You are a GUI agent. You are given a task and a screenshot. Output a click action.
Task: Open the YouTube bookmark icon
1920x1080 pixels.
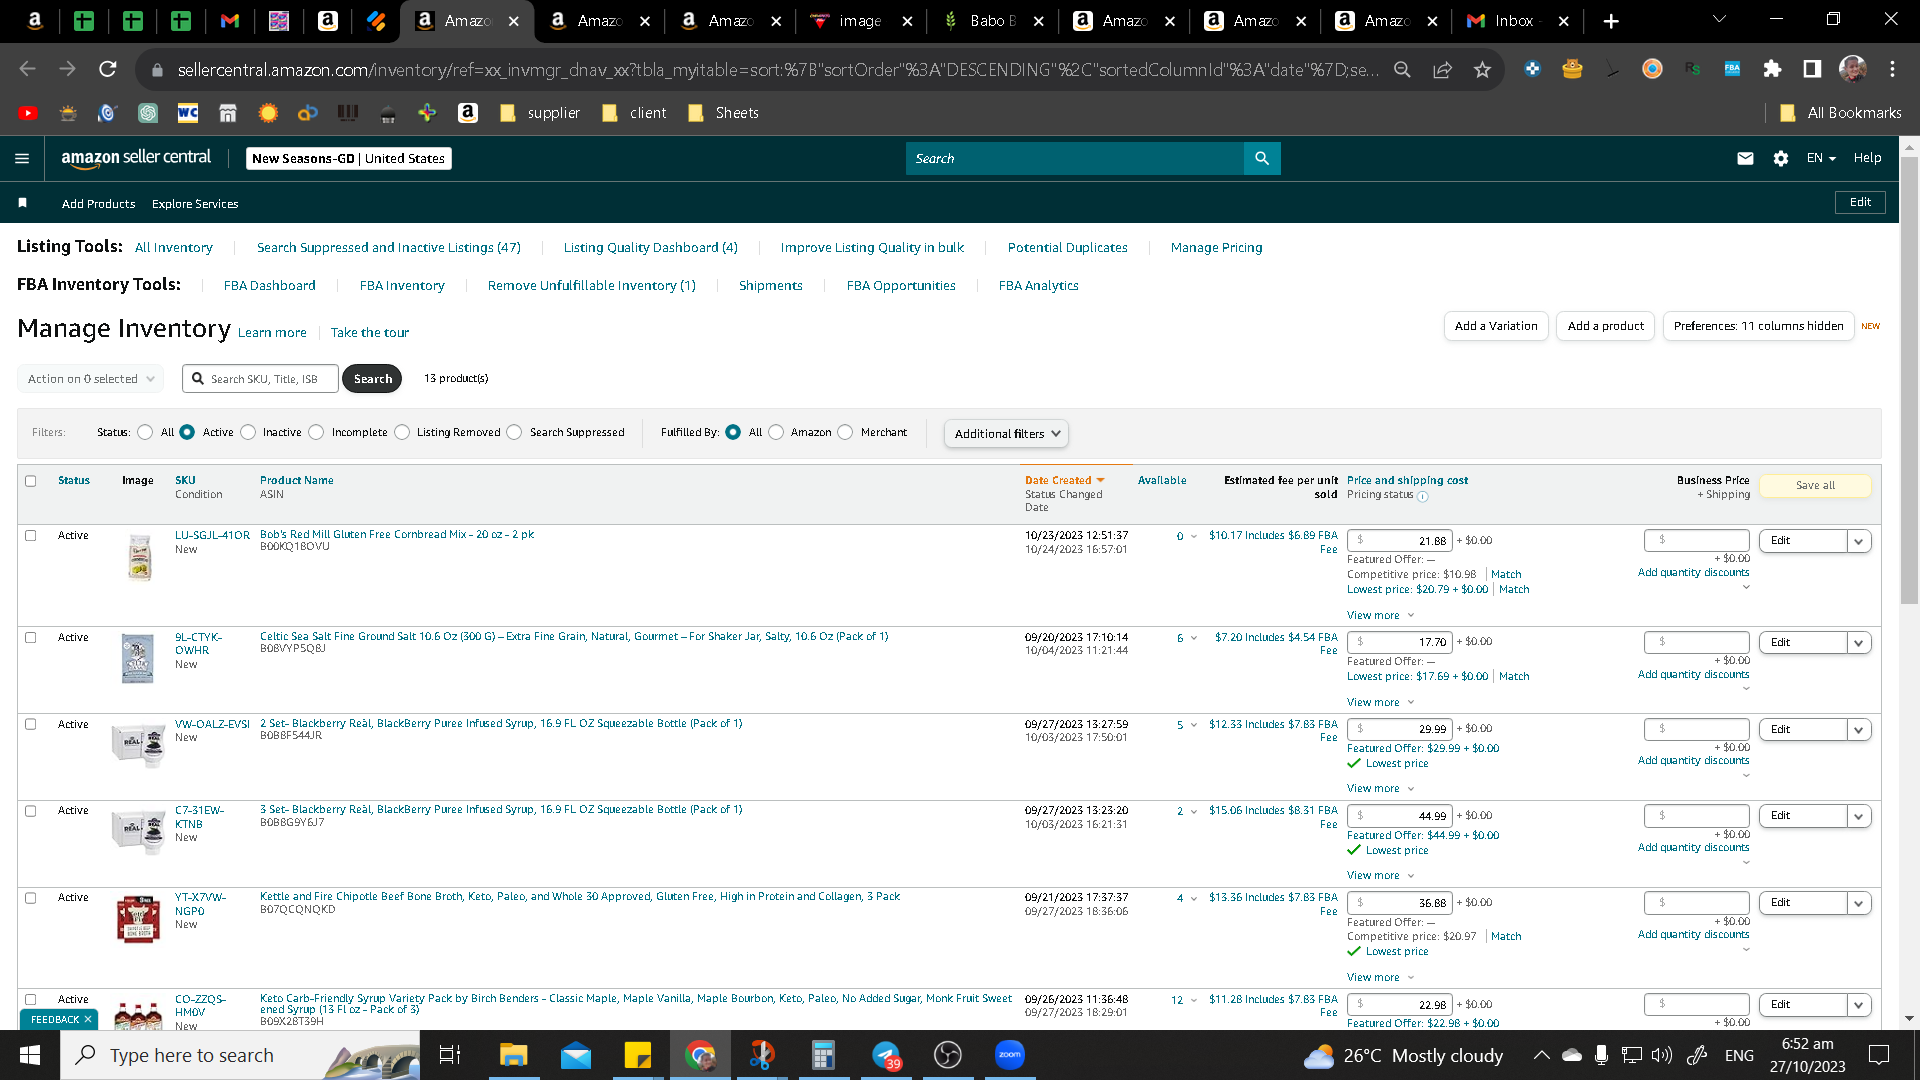(28, 113)
